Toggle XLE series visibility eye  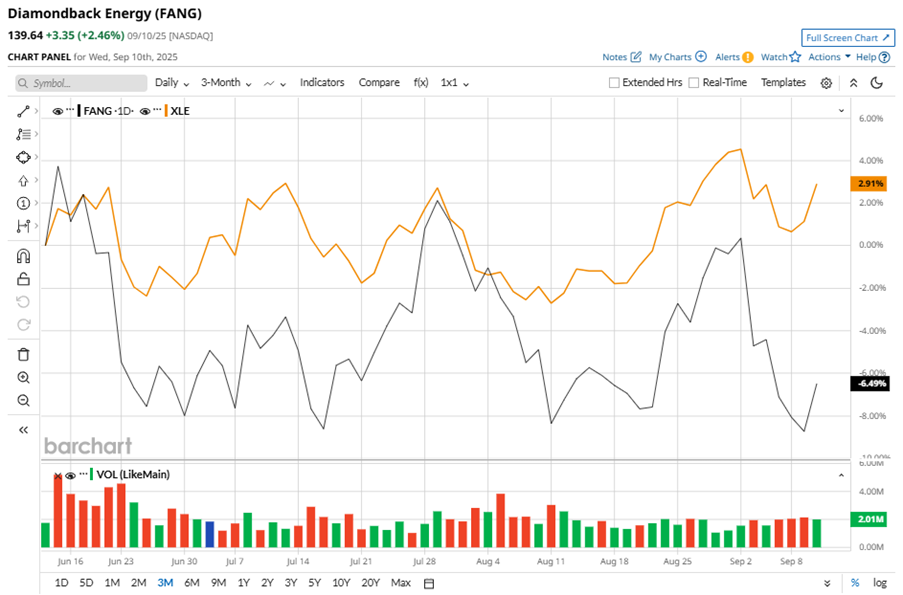tap(145, 111)
